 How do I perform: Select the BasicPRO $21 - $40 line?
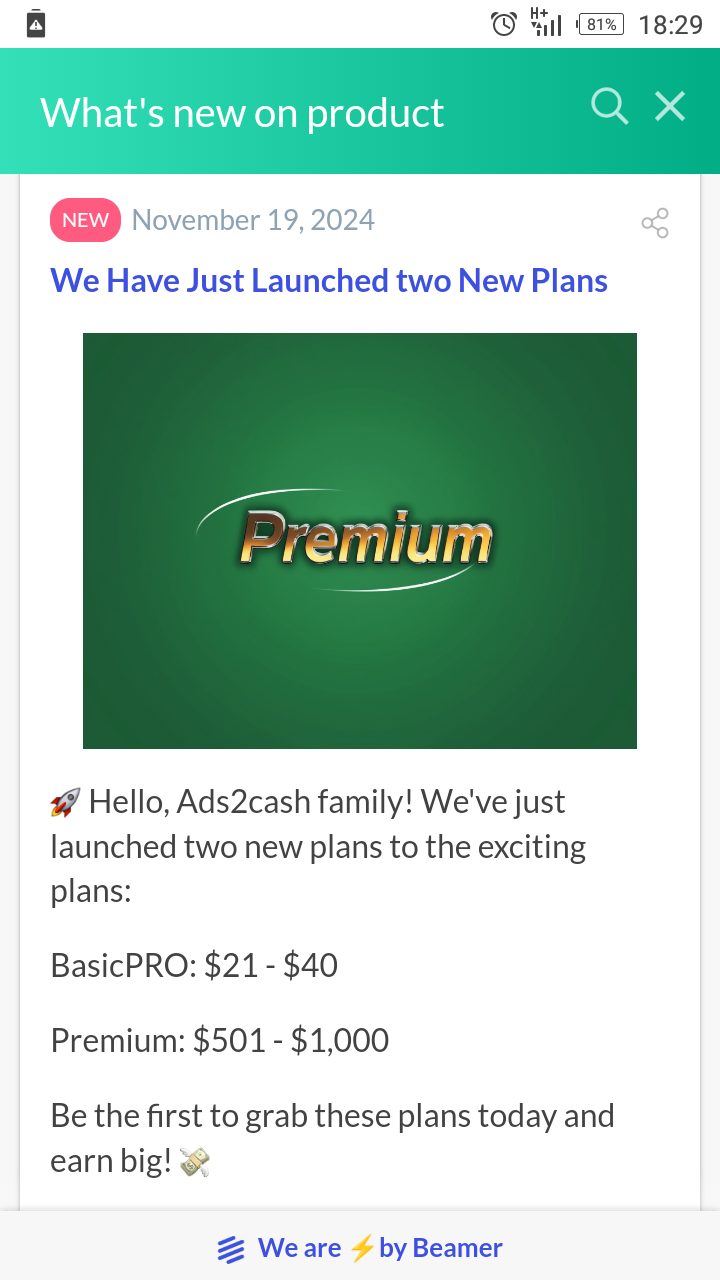coord(194,965)
